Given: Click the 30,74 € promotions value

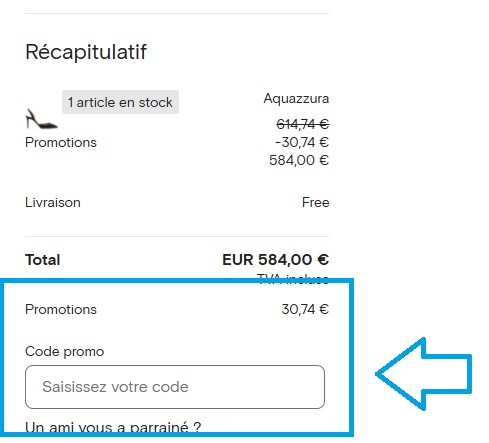Looking at the screenshot, I should (305, 309).
